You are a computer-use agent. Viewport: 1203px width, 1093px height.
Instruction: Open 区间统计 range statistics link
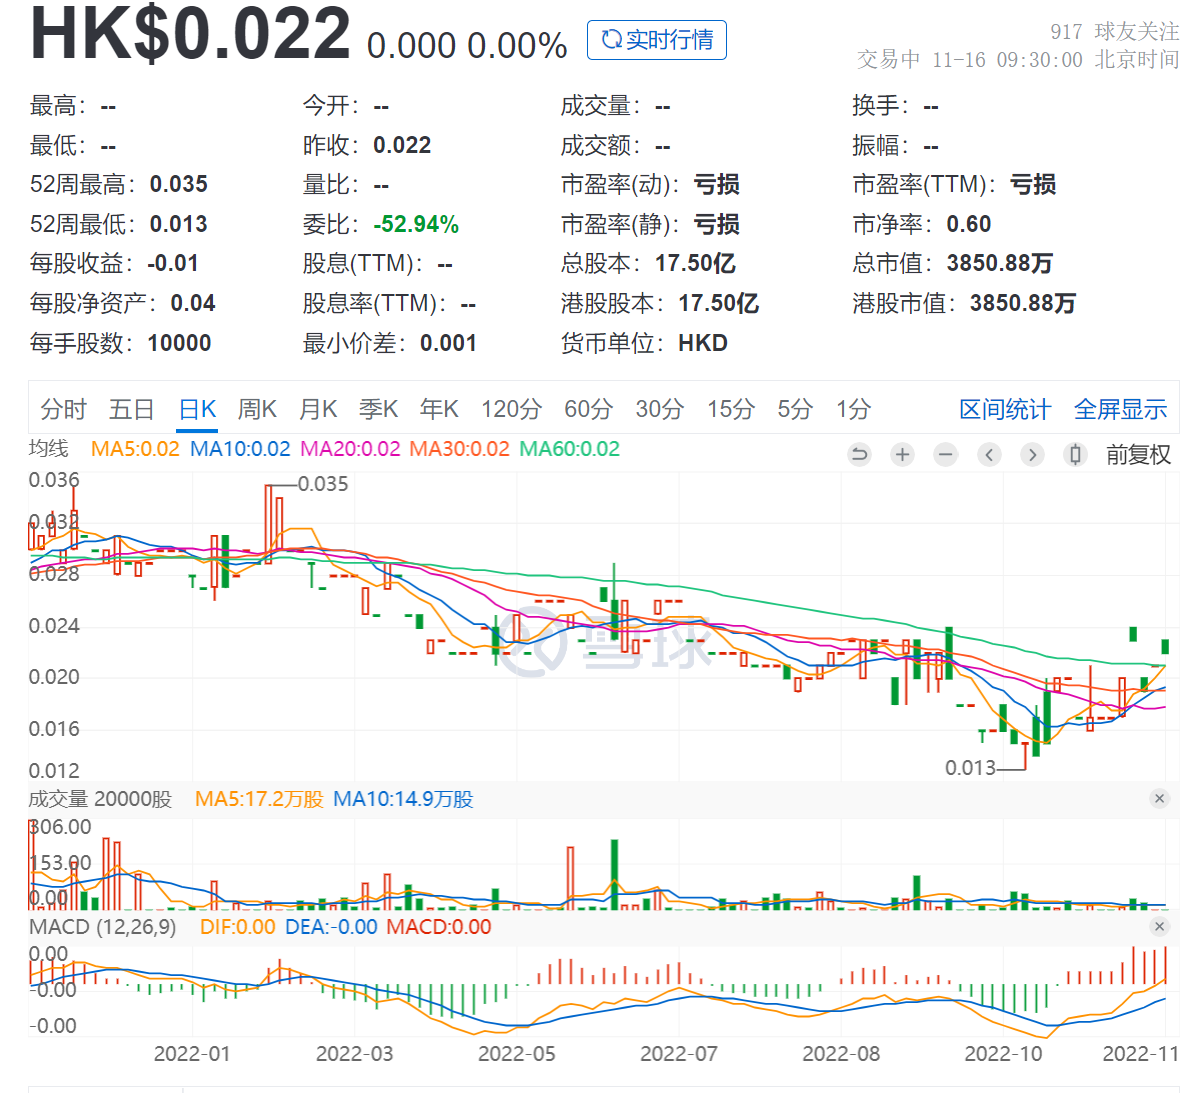(x=1004, y=409)
